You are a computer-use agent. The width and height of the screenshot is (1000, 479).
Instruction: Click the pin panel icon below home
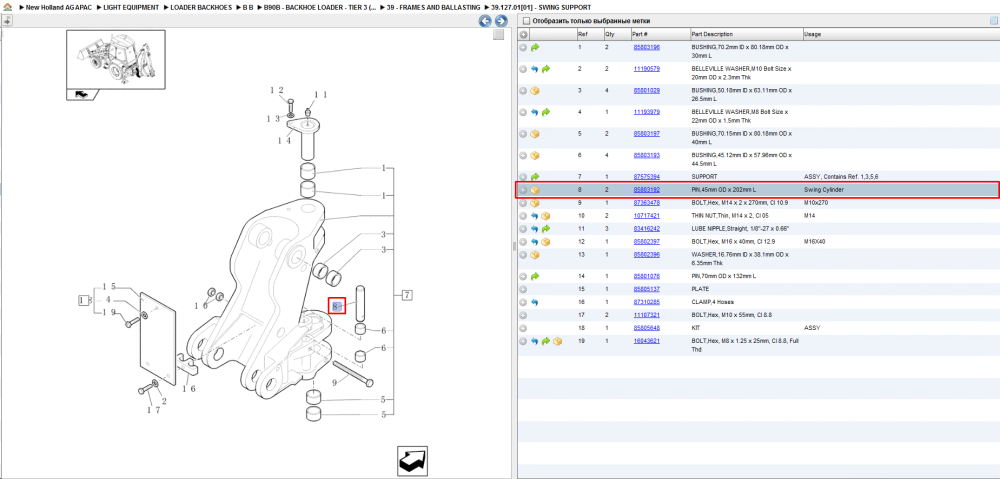[7, 20]
